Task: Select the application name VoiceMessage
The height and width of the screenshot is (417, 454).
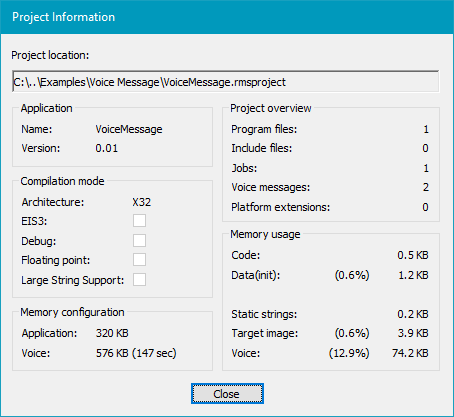Action: coord(129,129)
